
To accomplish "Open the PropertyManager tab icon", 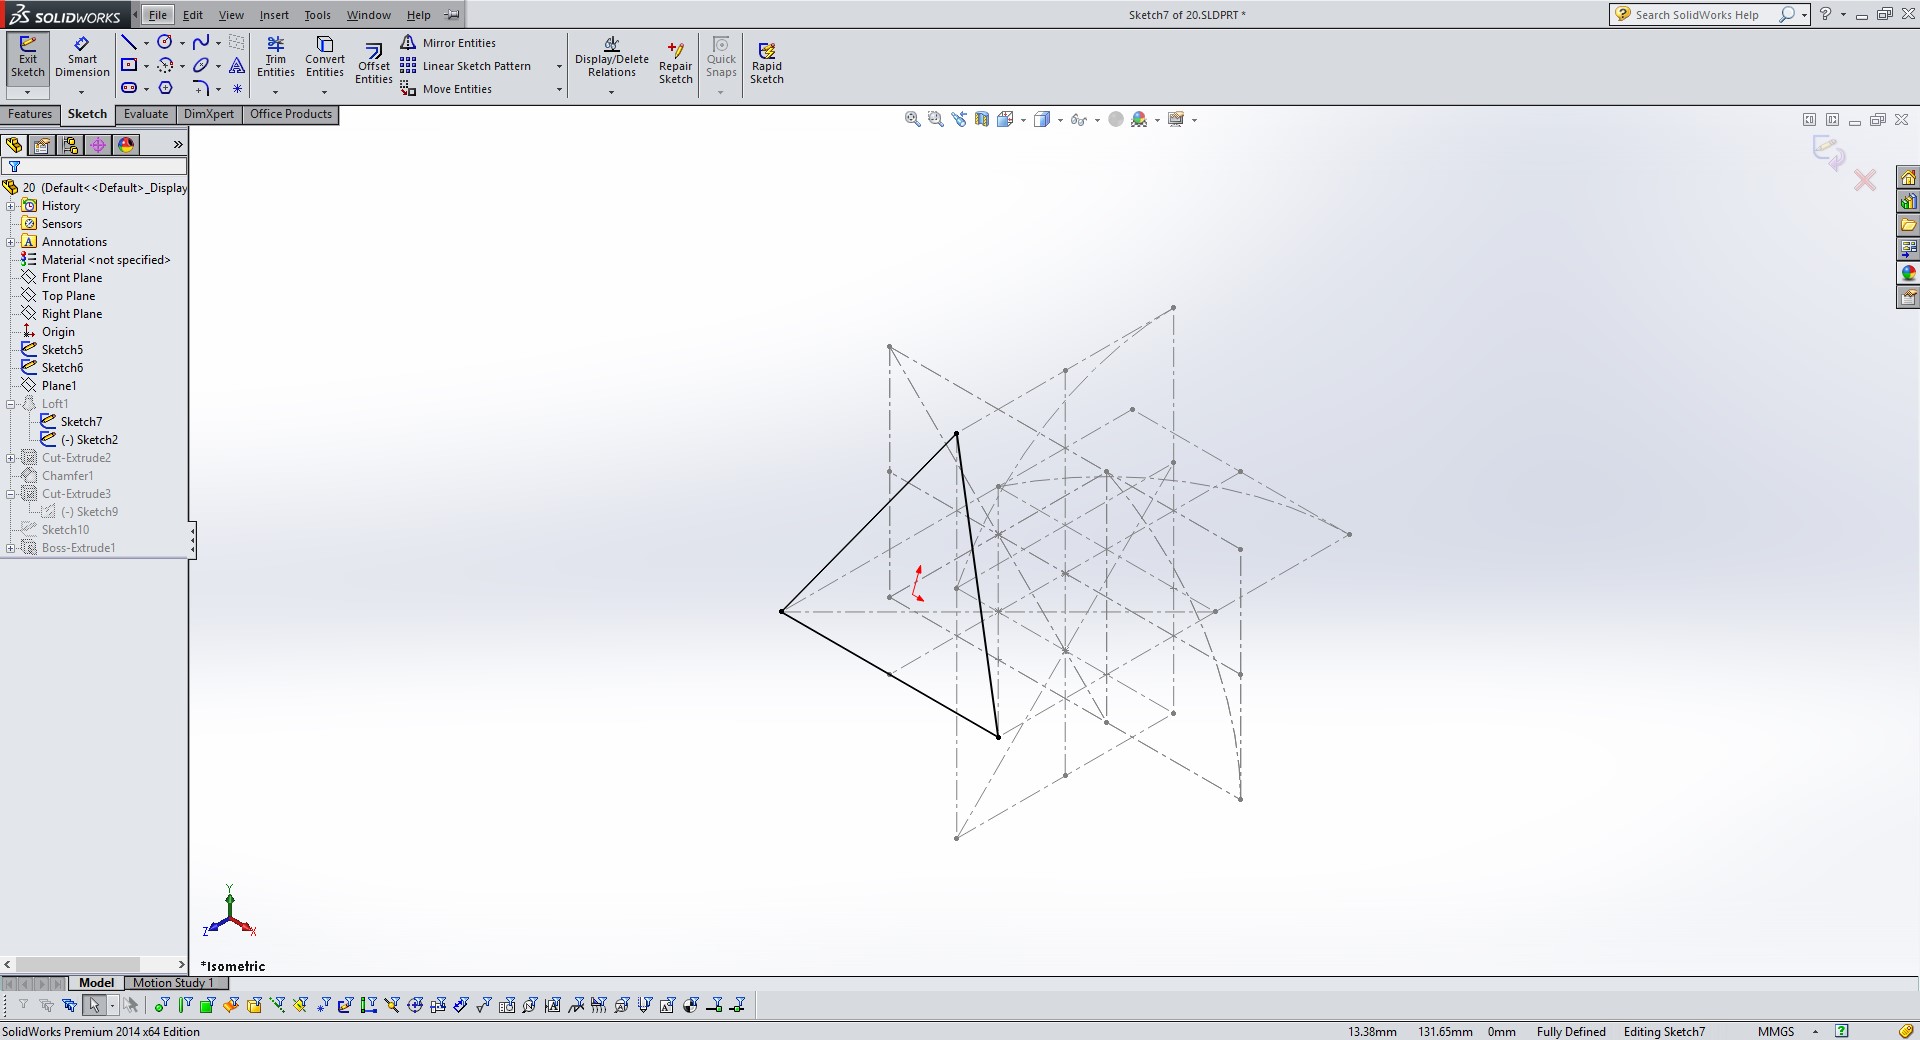I will (42, 145).
